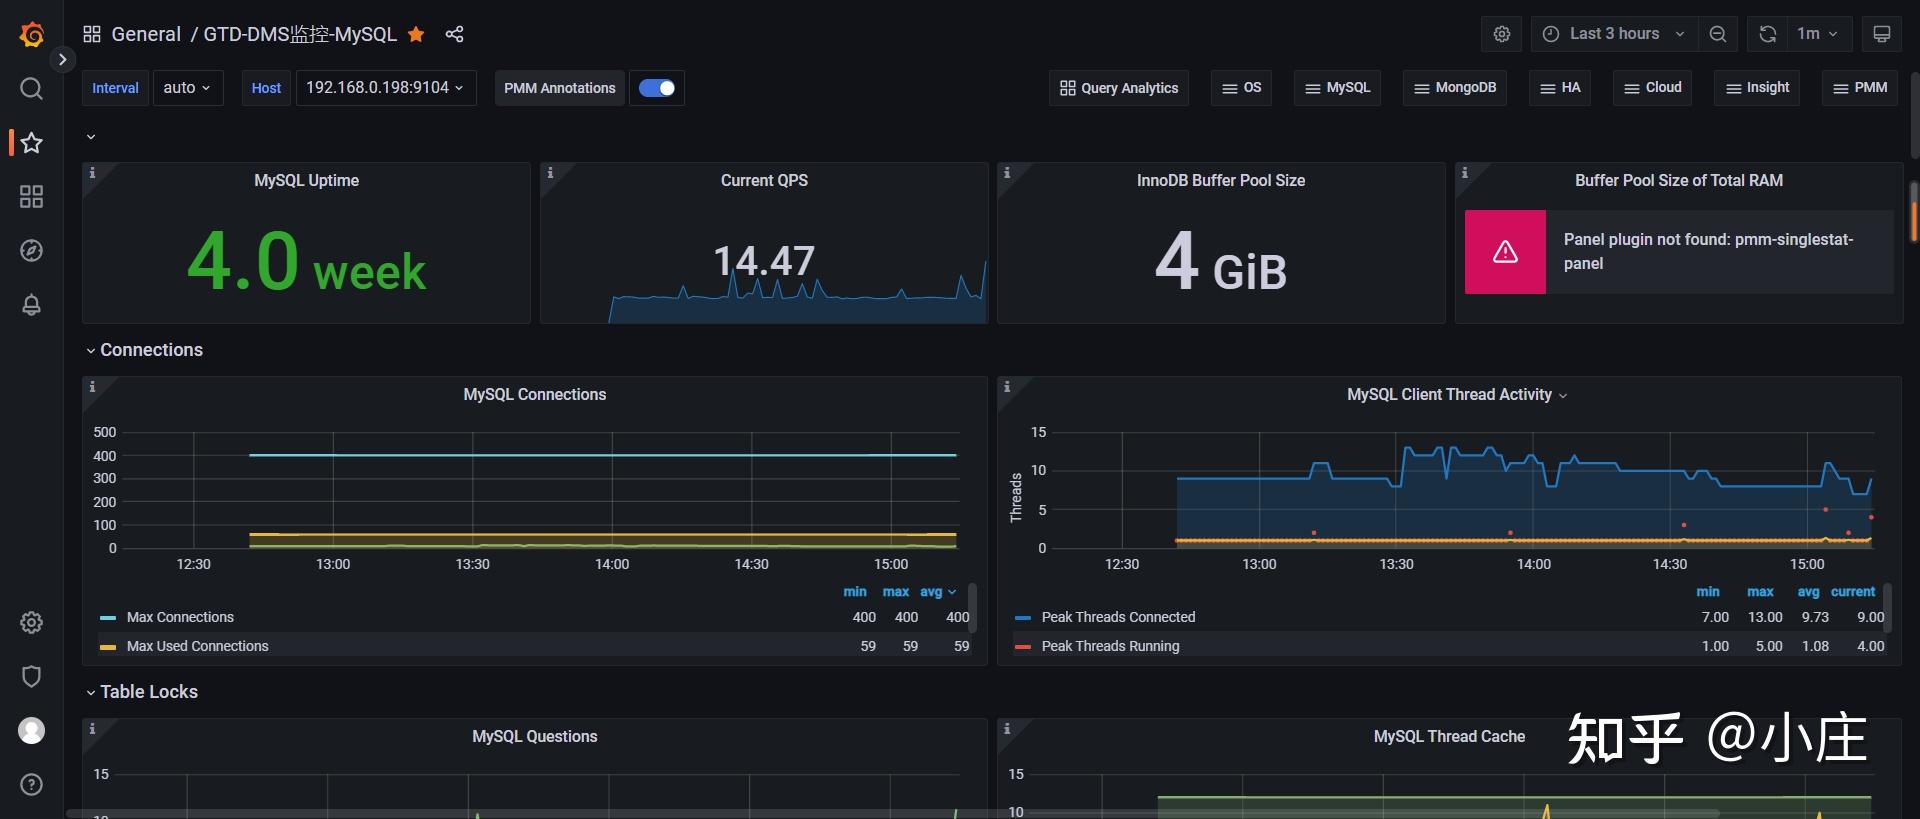Open the search dashboards icon
This screenshot has height=819, width=1920.
pos(31,89)
